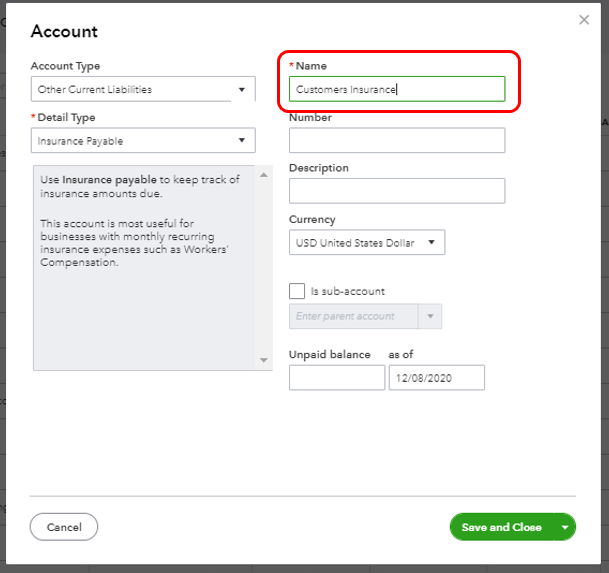Open the Currency dropdown
609x573 pixels.
coord(367,242)
